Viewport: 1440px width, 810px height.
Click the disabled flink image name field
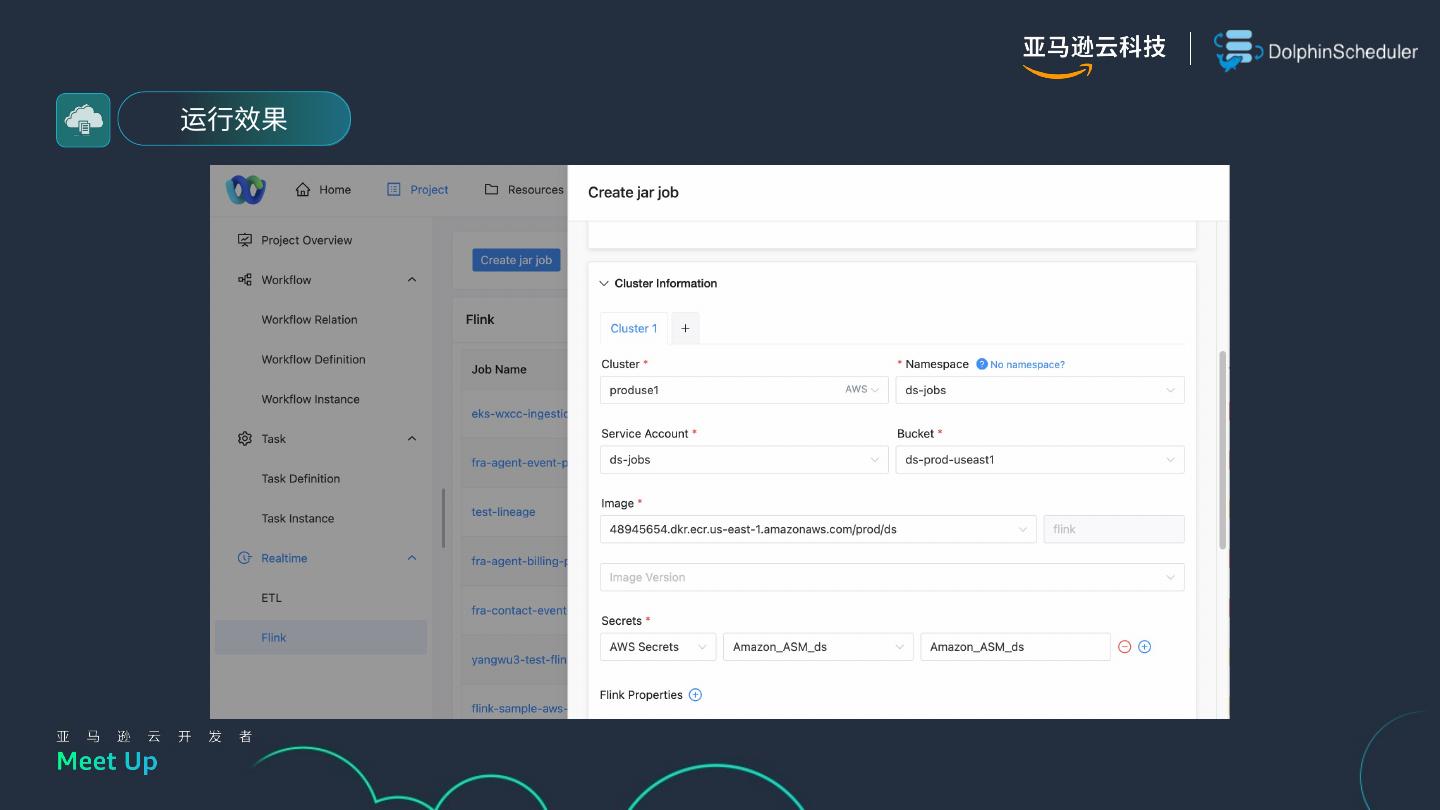[1114, 529]
